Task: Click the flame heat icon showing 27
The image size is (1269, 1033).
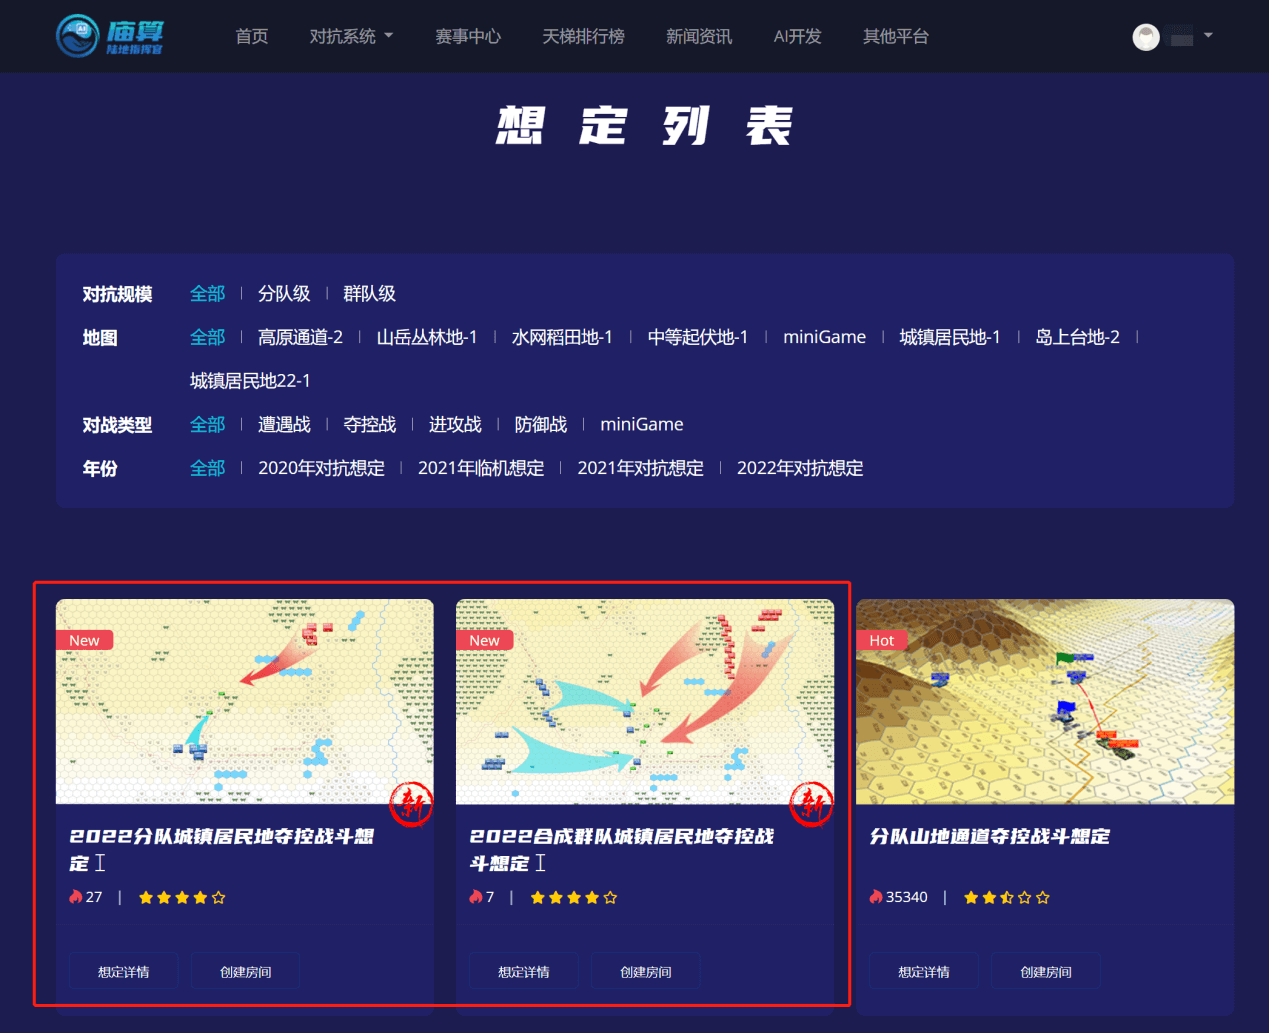Action: pos(74,896)
